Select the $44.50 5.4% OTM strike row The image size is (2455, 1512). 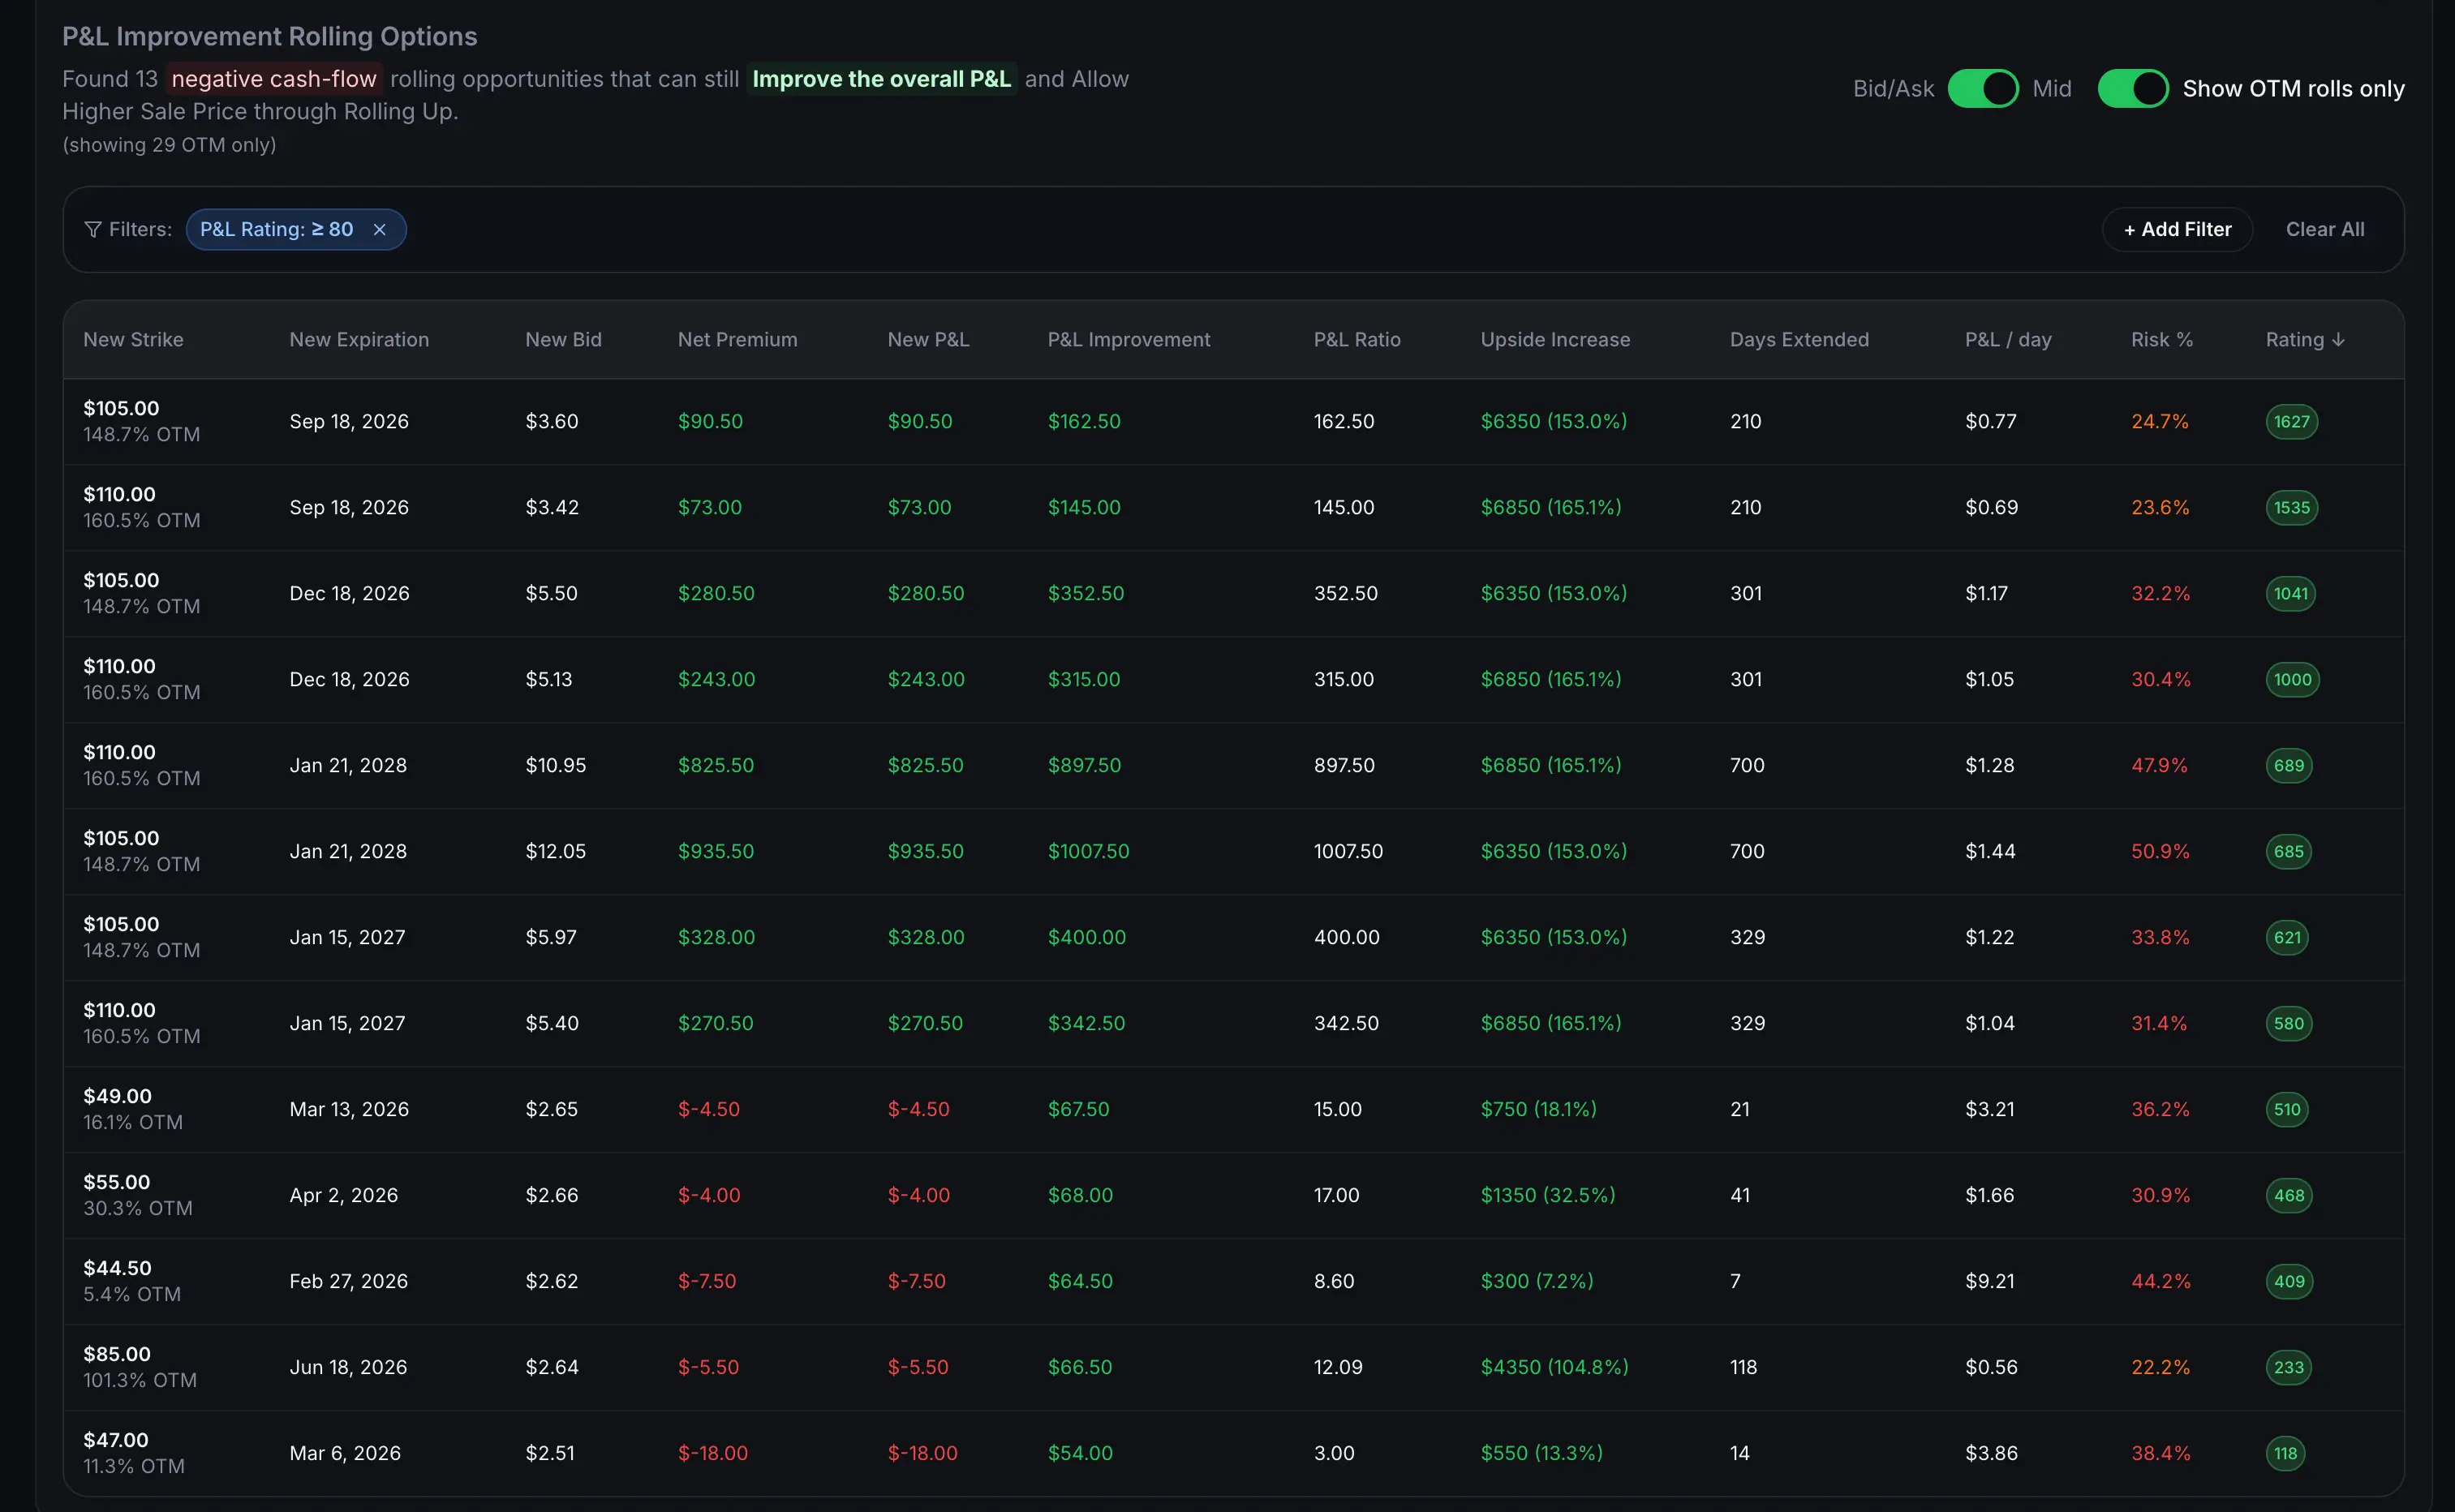(1233, 1282)
